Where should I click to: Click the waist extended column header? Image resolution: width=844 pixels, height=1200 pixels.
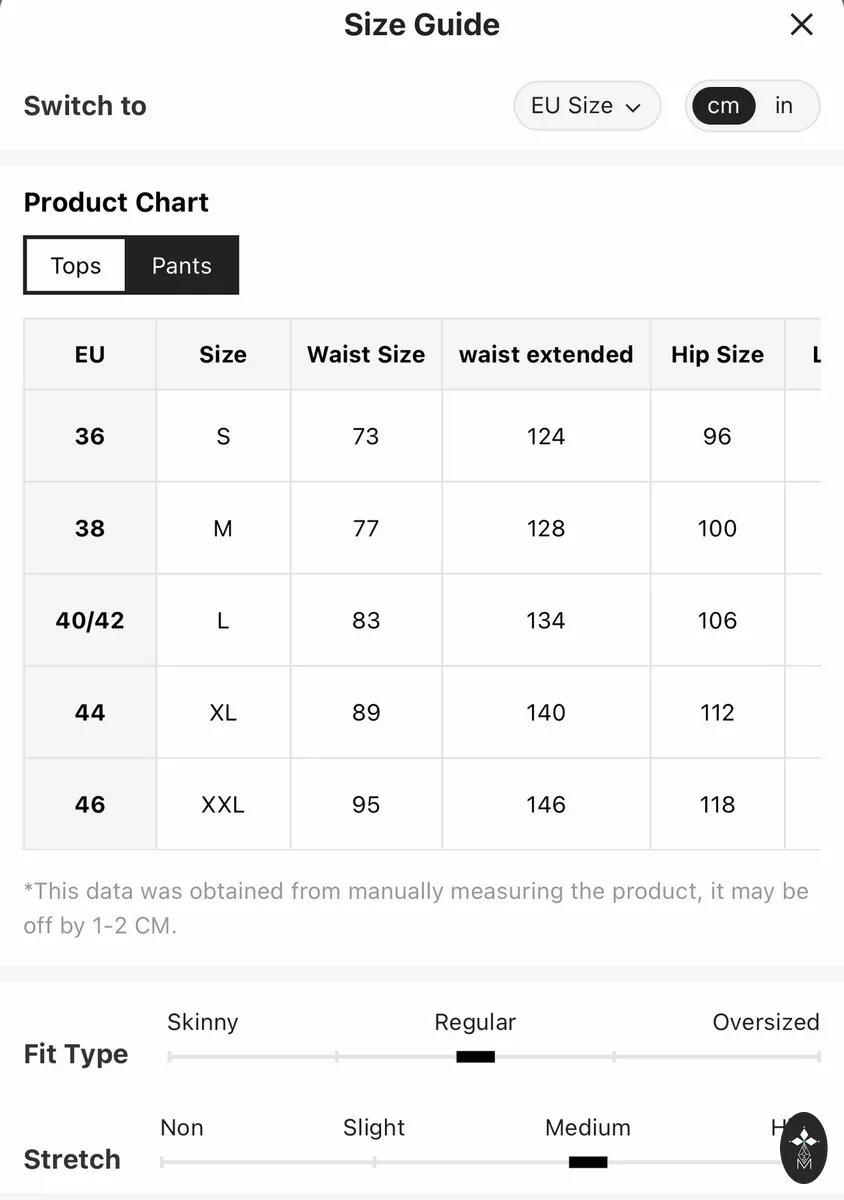(546, 354)
